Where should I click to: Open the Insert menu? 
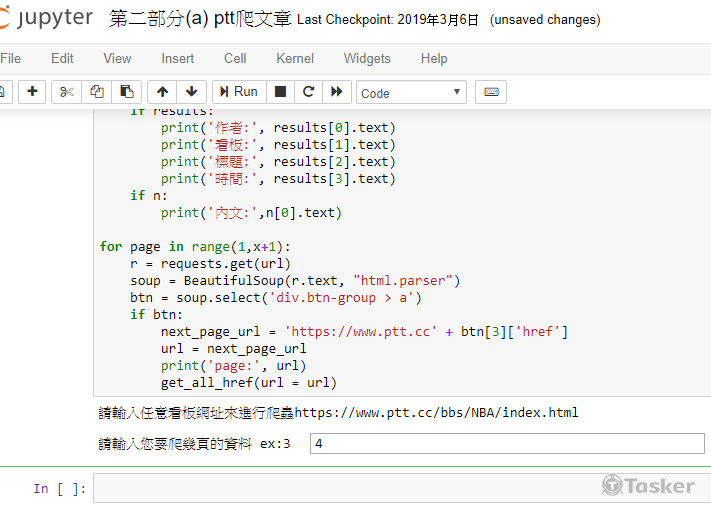(x=178, y=58)
